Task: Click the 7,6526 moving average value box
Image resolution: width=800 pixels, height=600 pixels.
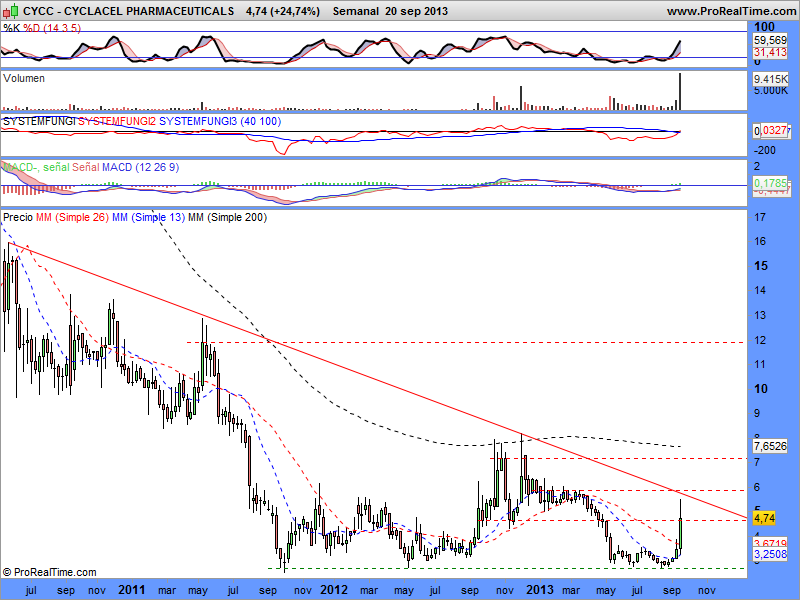Action: (x=770, y=446)
